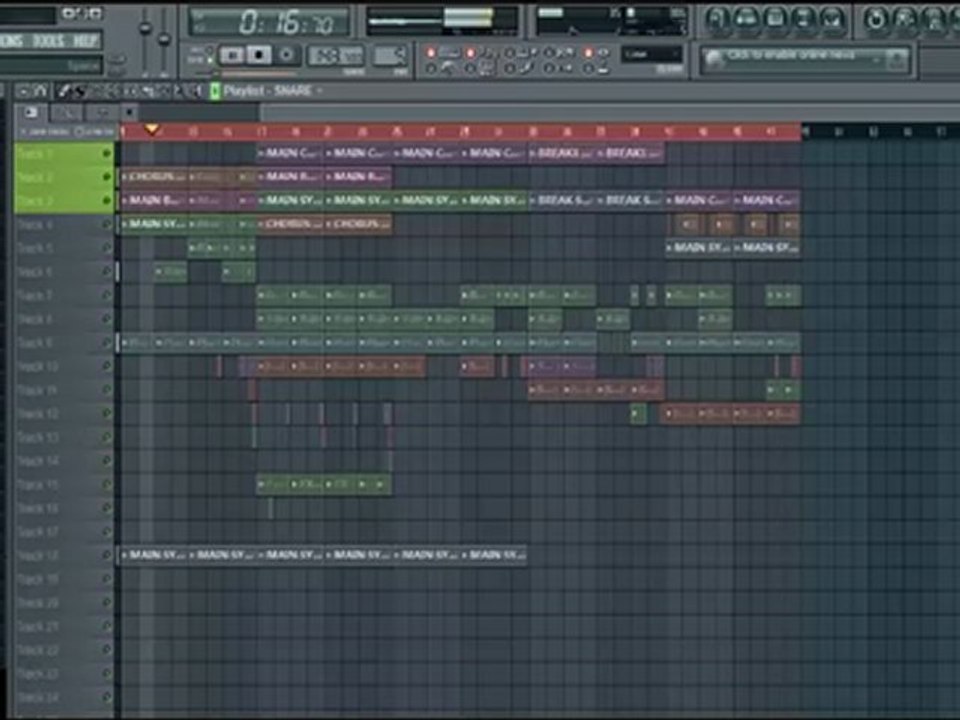Open the Playlist options menu icon
Viewport: 960px width, 720px height.
click(24, 91)
